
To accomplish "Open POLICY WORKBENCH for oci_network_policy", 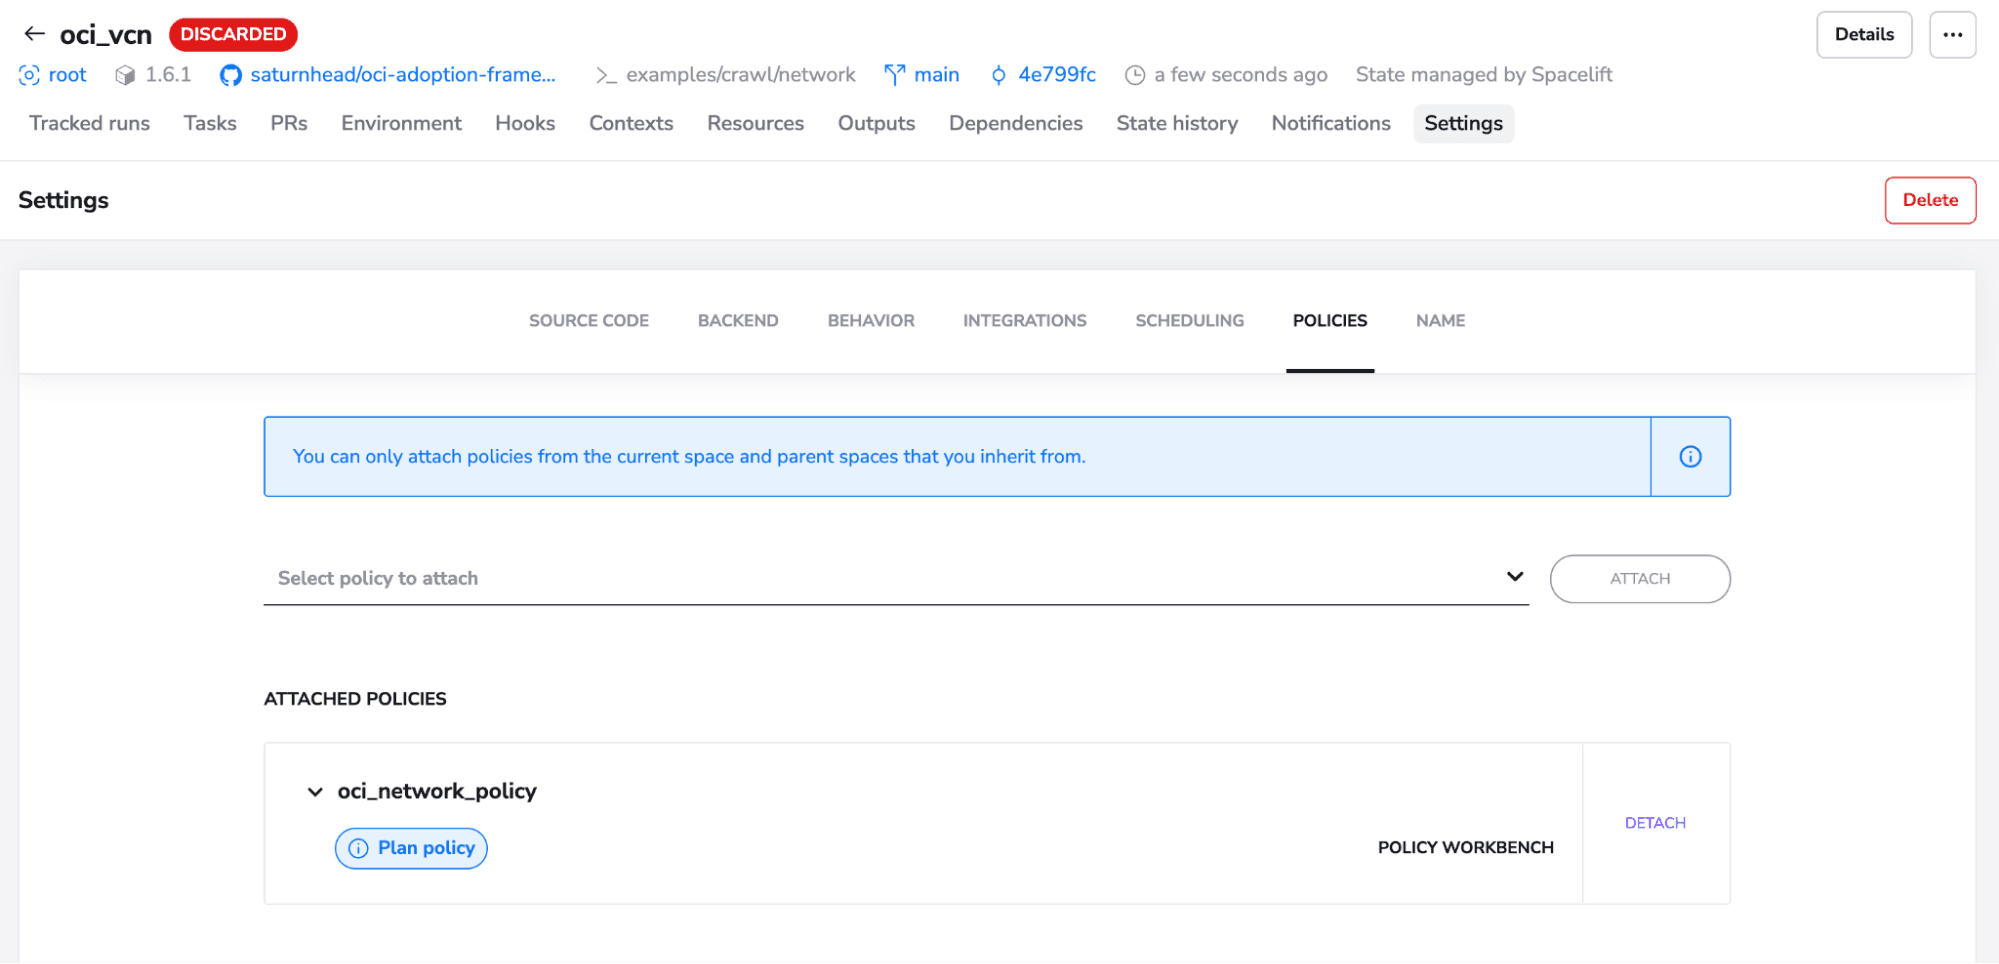I will point(1465,848).
